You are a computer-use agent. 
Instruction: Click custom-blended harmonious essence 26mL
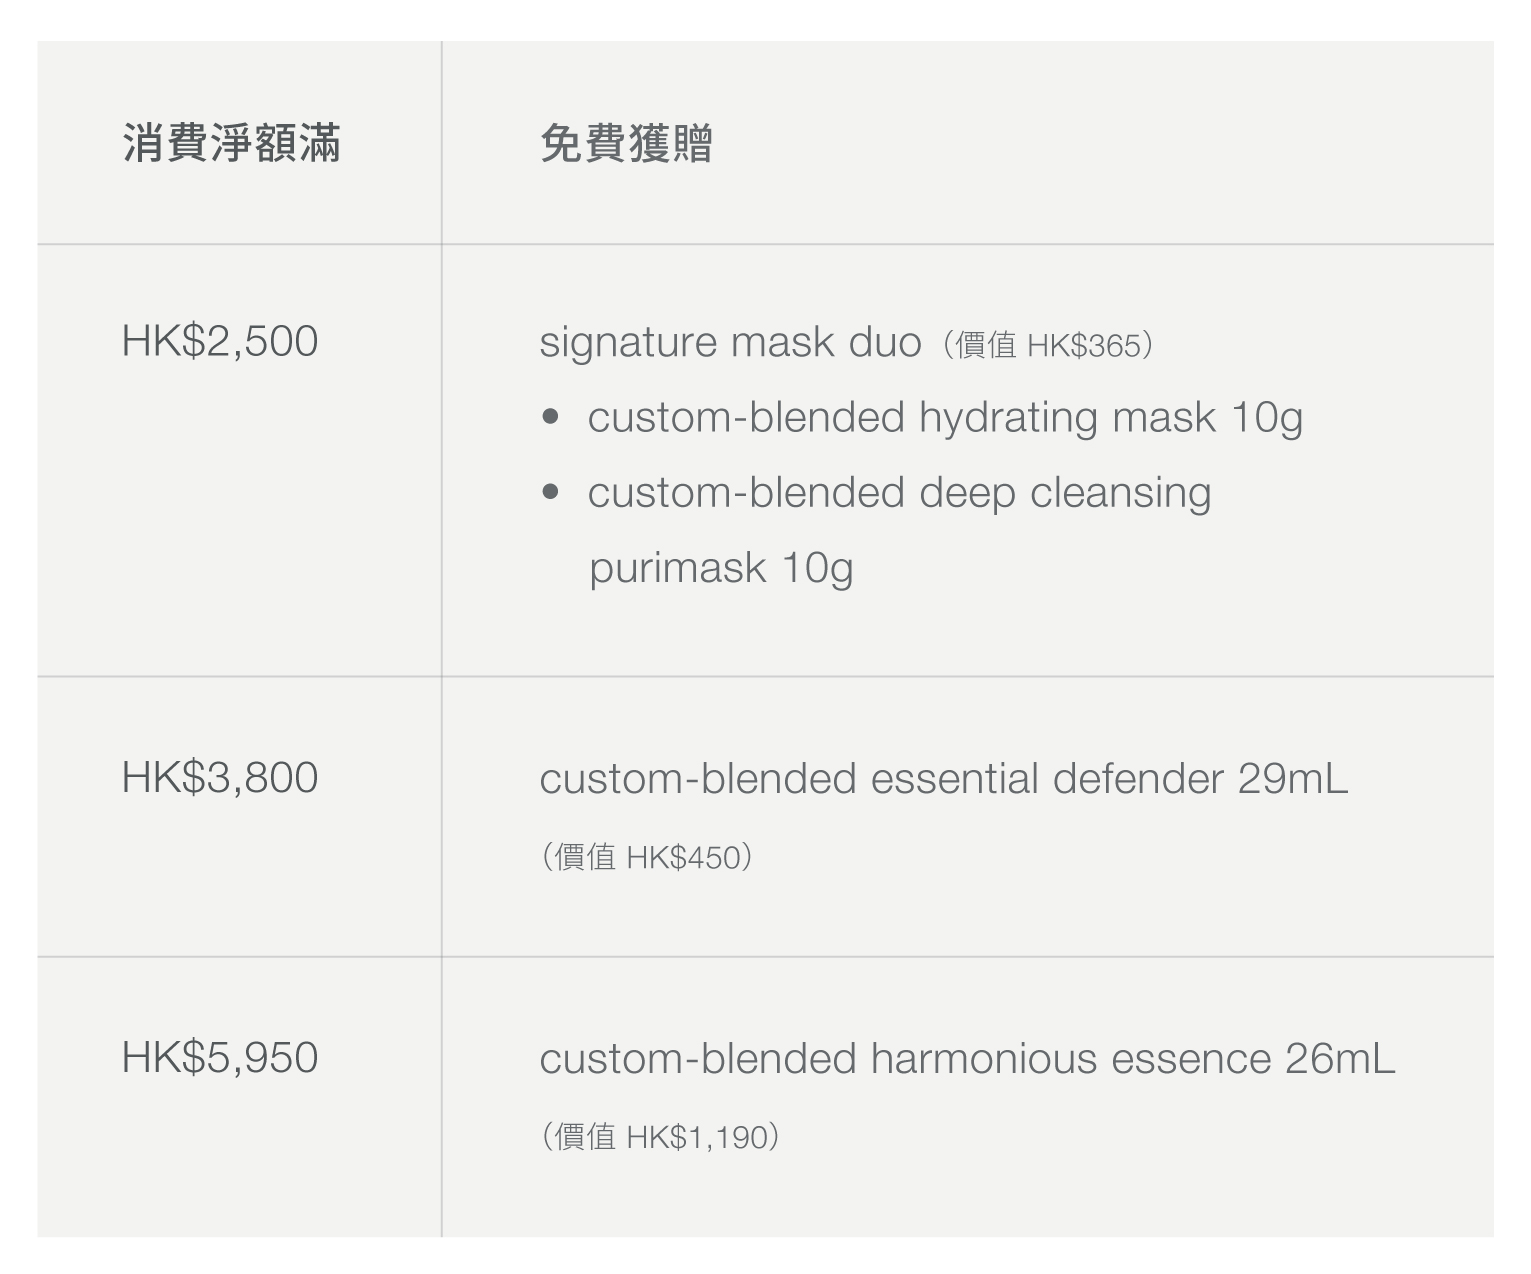point(967,1058)
